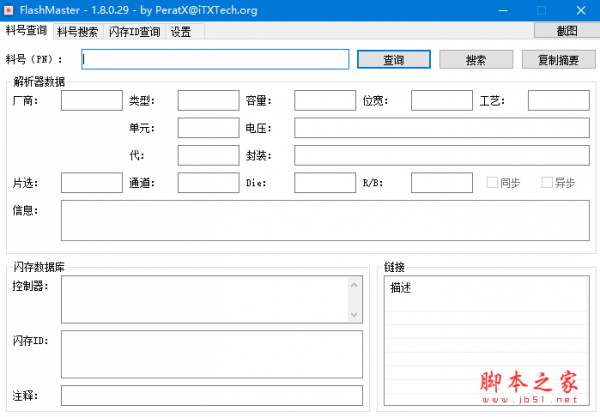Click the 类型 type field
This screenshot has width=600, height=417.
tap(209, 101)
